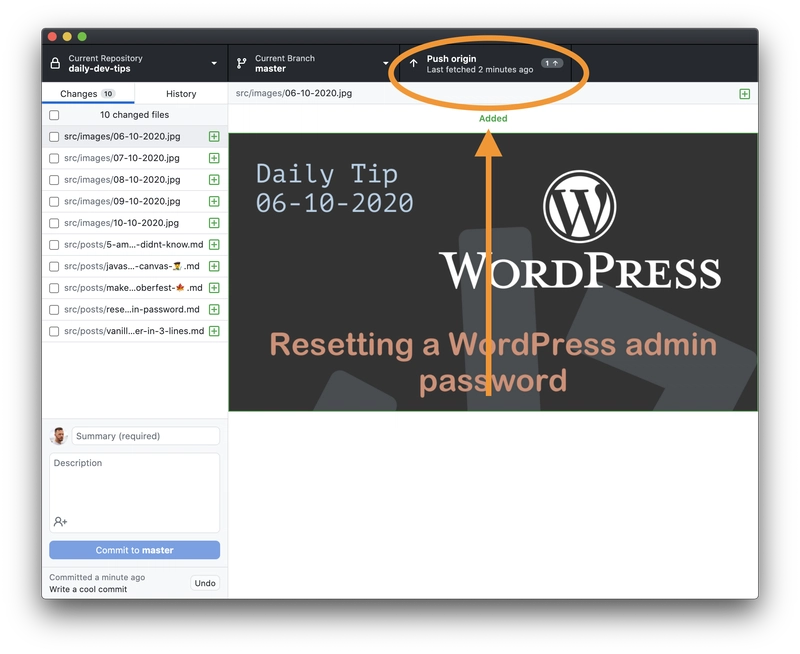The image size is (800, 654).
Task: Select src/posts/vanill...er-in-3-lines.md file name
Action: pyautogui.click(x=134, y=331)
